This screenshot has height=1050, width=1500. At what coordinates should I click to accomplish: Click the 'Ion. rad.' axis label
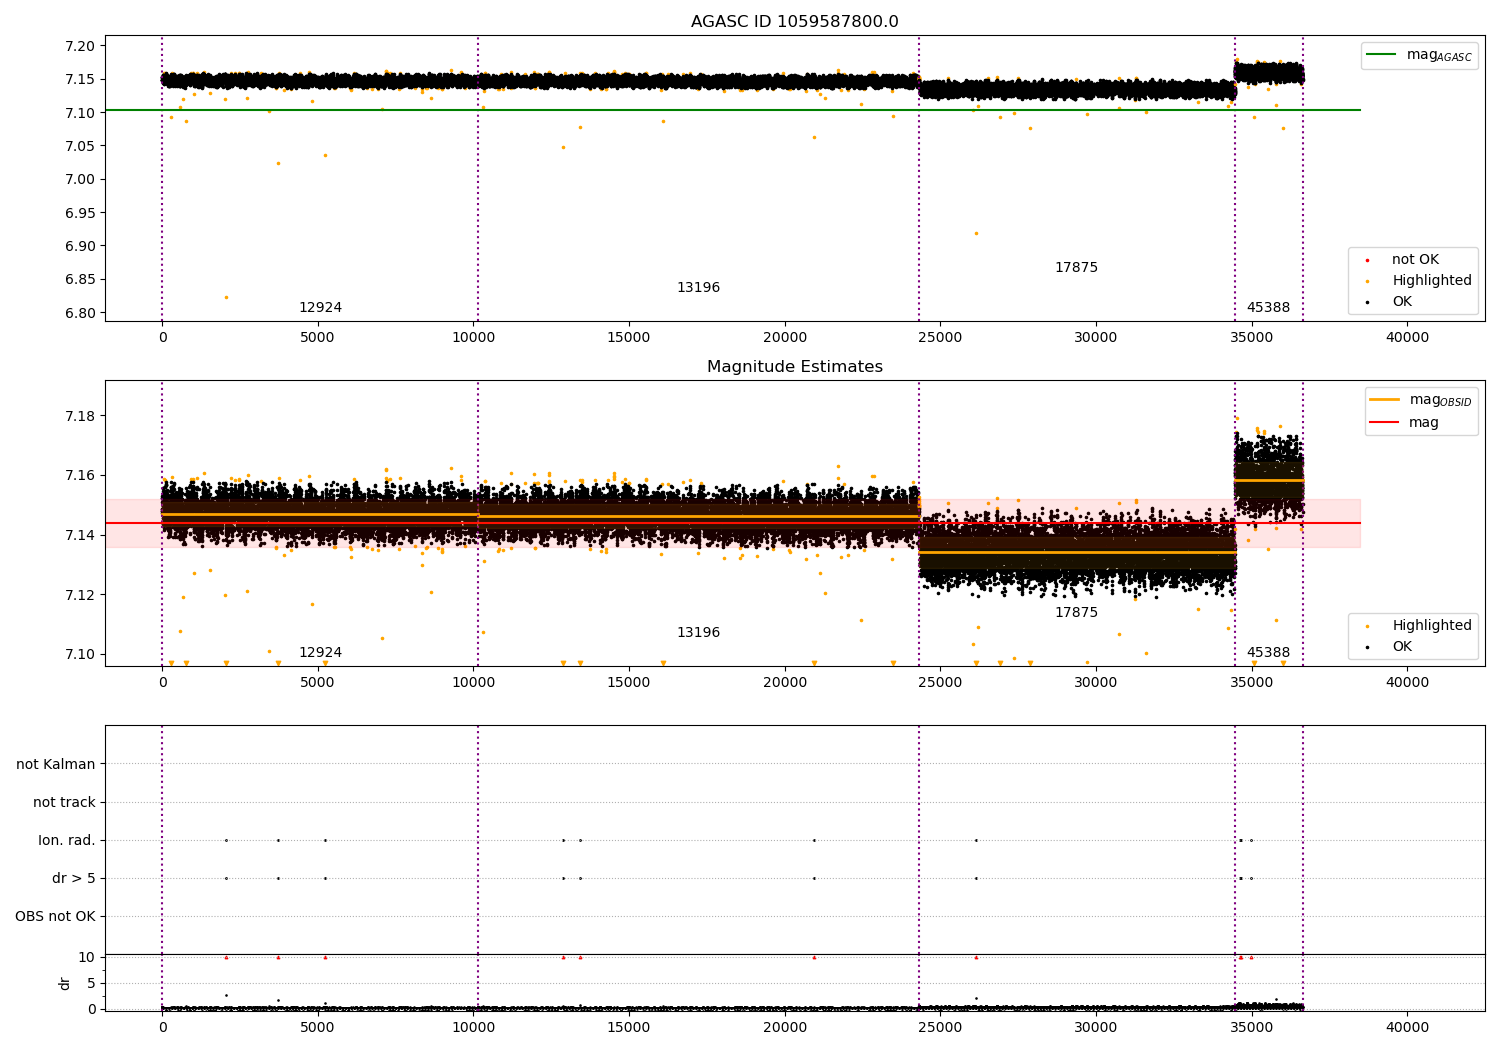pos(67,841)
